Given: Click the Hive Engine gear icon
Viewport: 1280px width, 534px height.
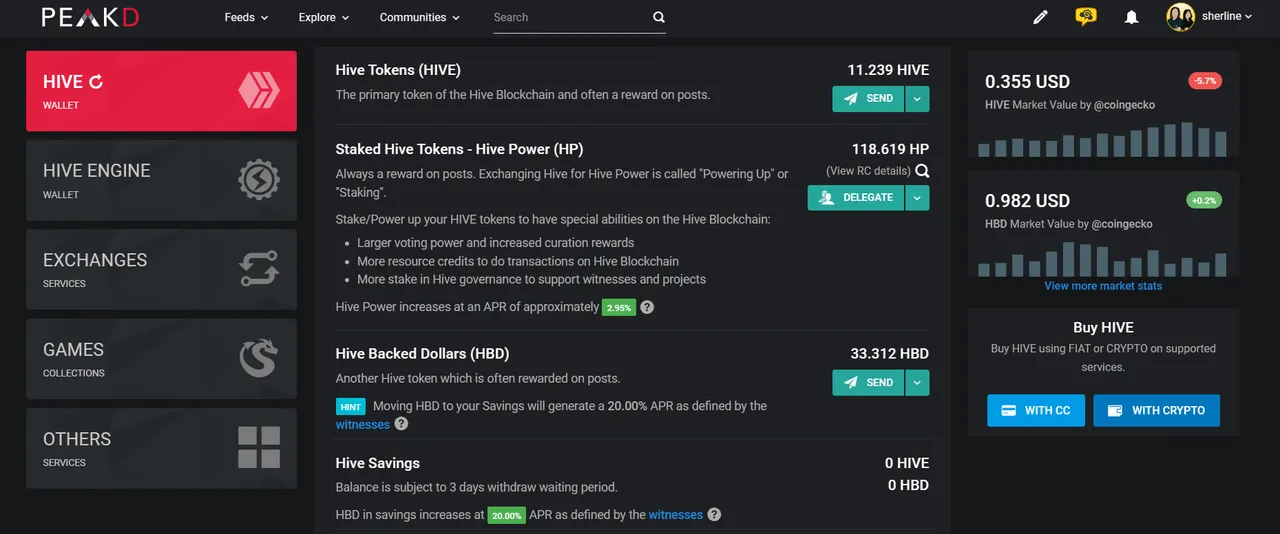Looking at the screenshot, I should [259, 180].
